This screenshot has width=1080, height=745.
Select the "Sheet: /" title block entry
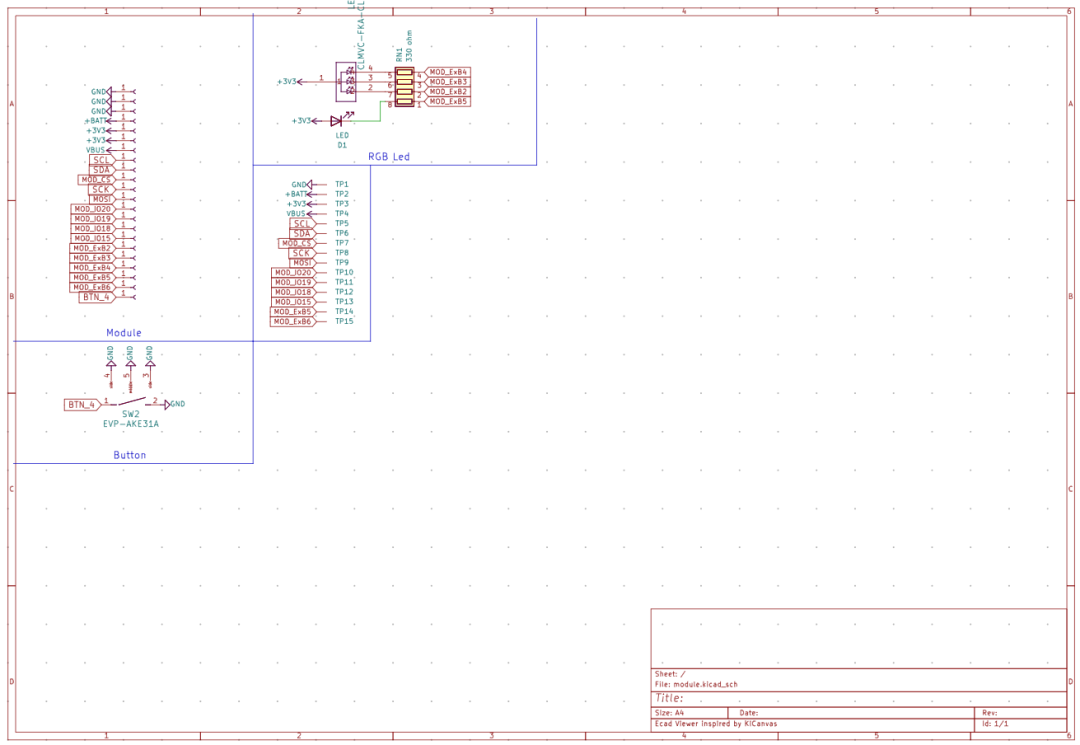[x=670, y=674]
